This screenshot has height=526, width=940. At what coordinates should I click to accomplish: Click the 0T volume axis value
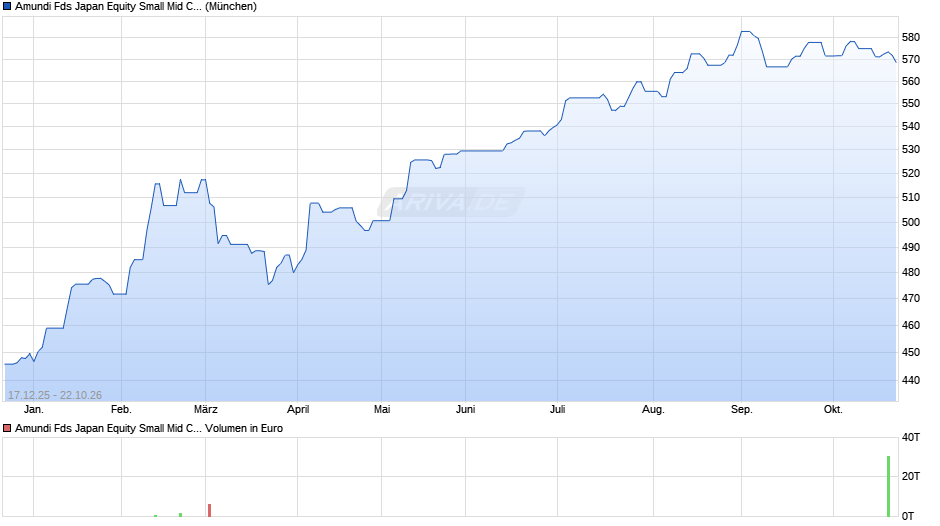click(908, 516)
